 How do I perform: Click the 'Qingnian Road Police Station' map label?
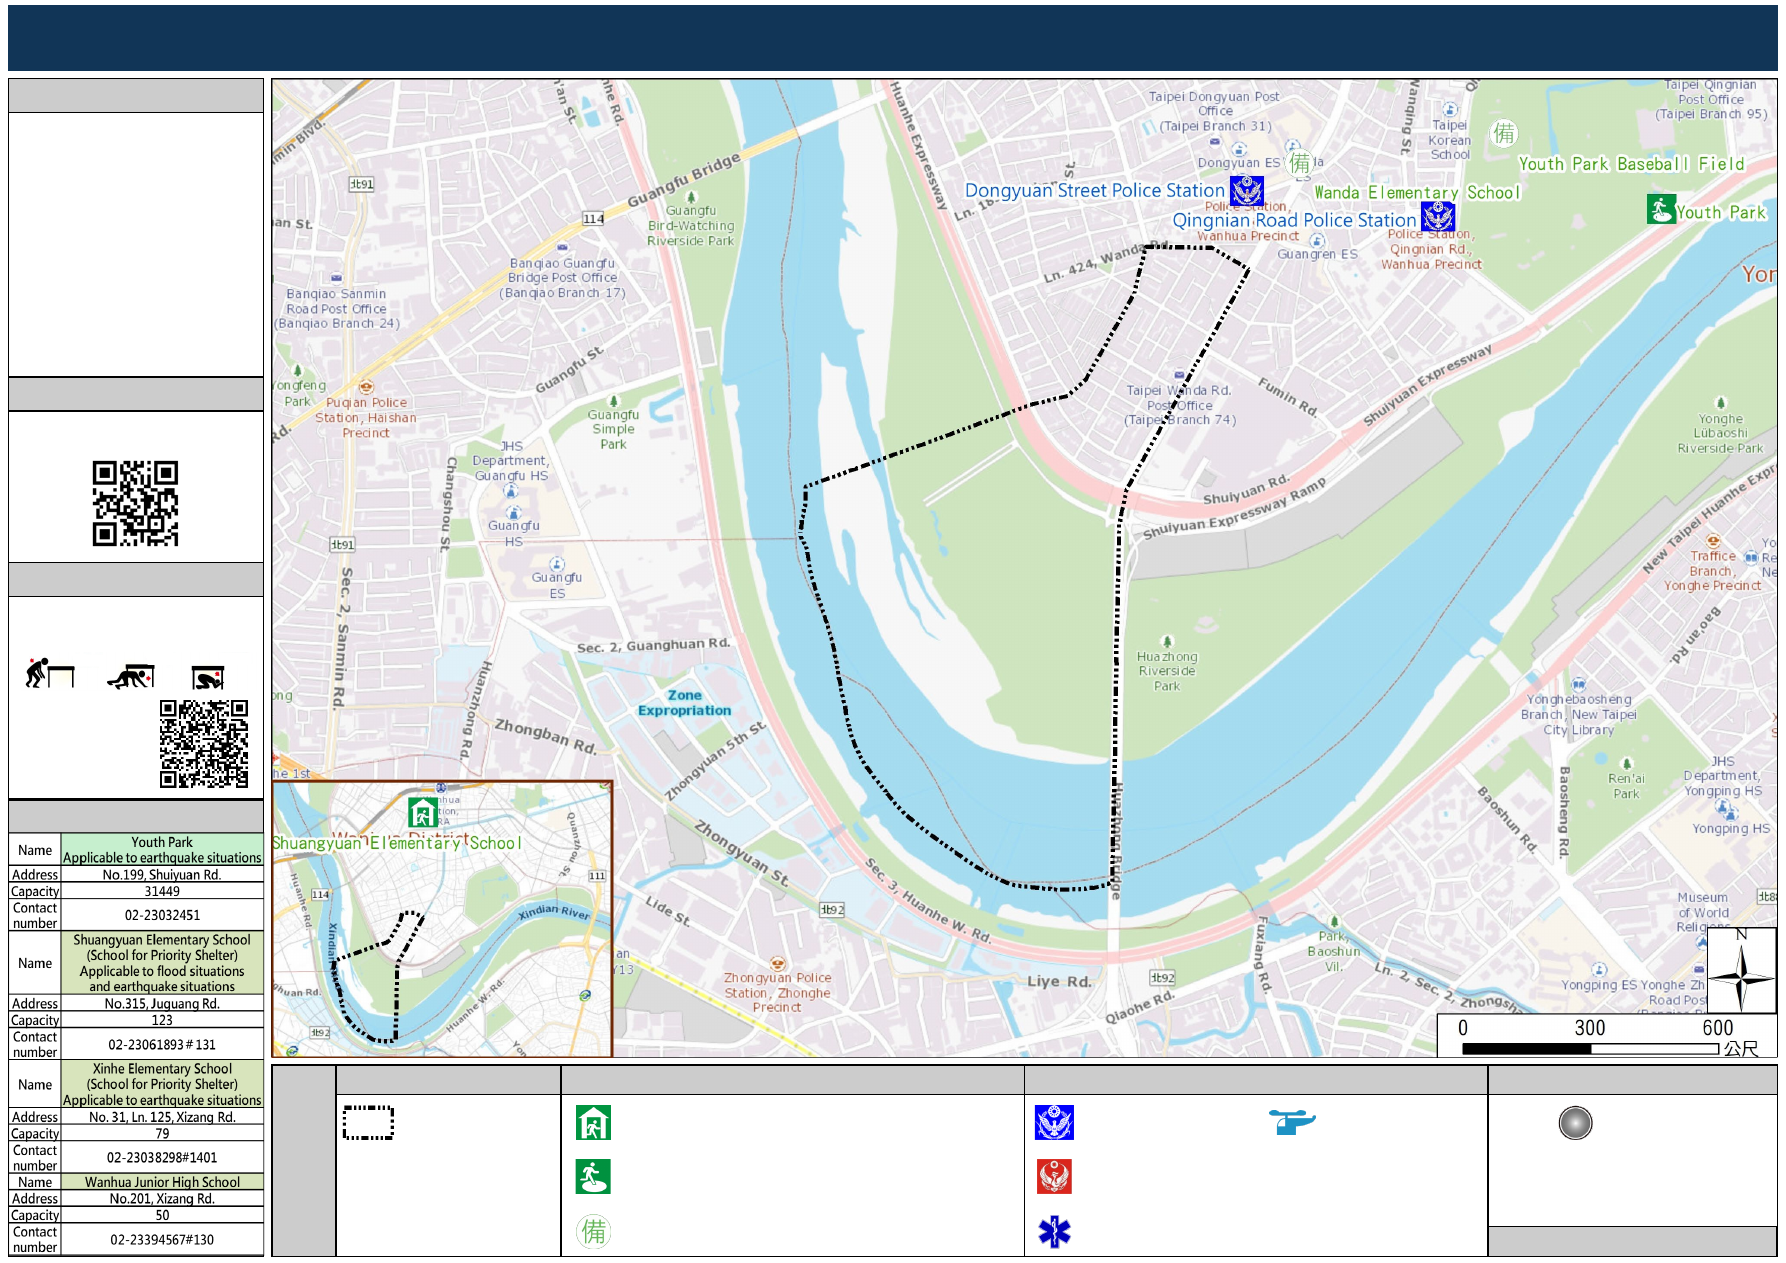pos(1294,220)
